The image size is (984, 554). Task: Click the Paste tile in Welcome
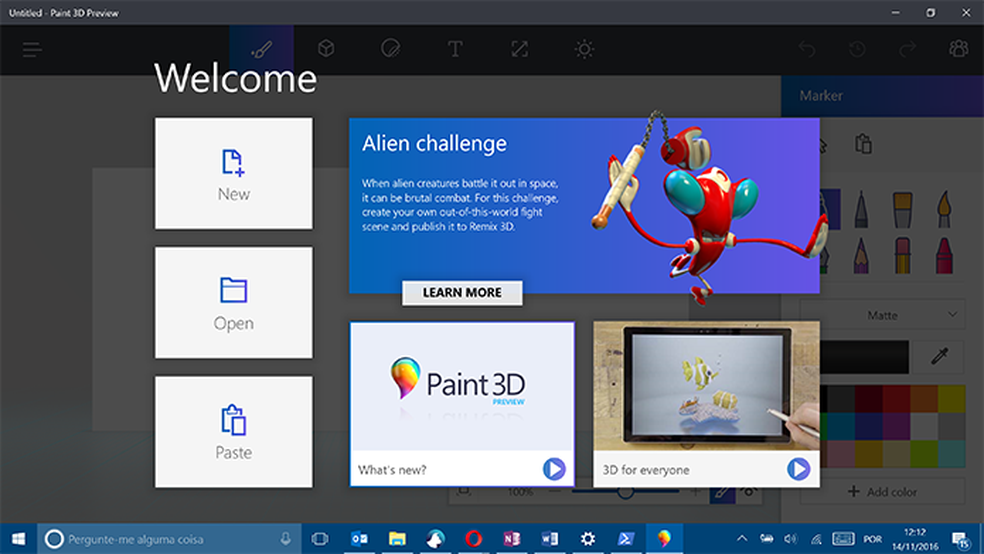tap(233, 432)
